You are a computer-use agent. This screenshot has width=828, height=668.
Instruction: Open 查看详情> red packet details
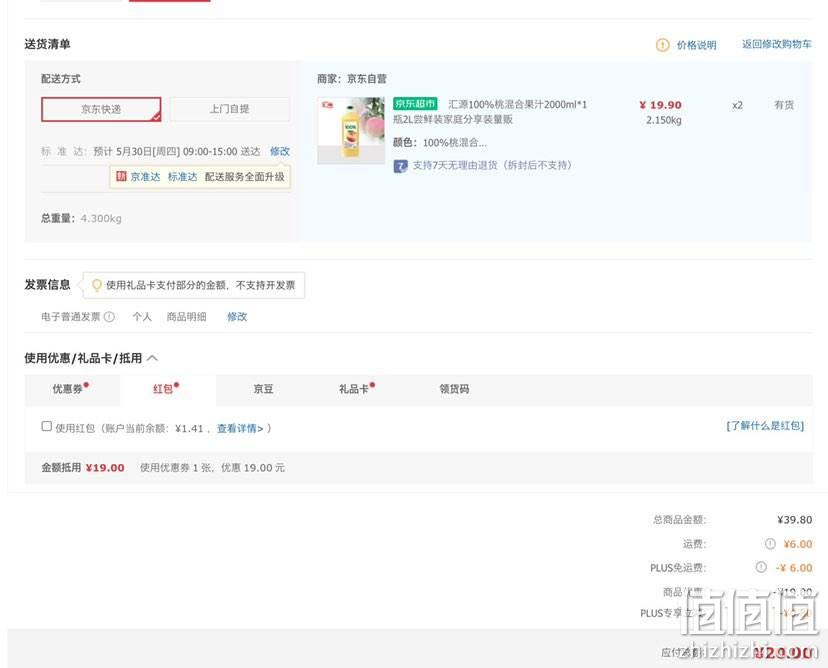240,428
